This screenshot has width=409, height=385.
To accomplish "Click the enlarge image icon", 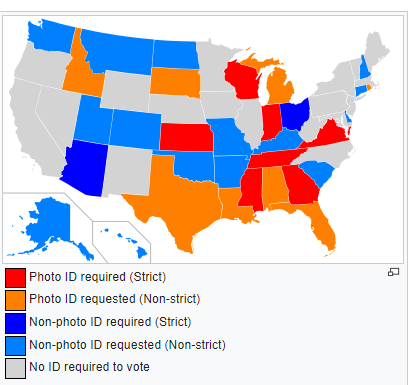I will point(393,272).
